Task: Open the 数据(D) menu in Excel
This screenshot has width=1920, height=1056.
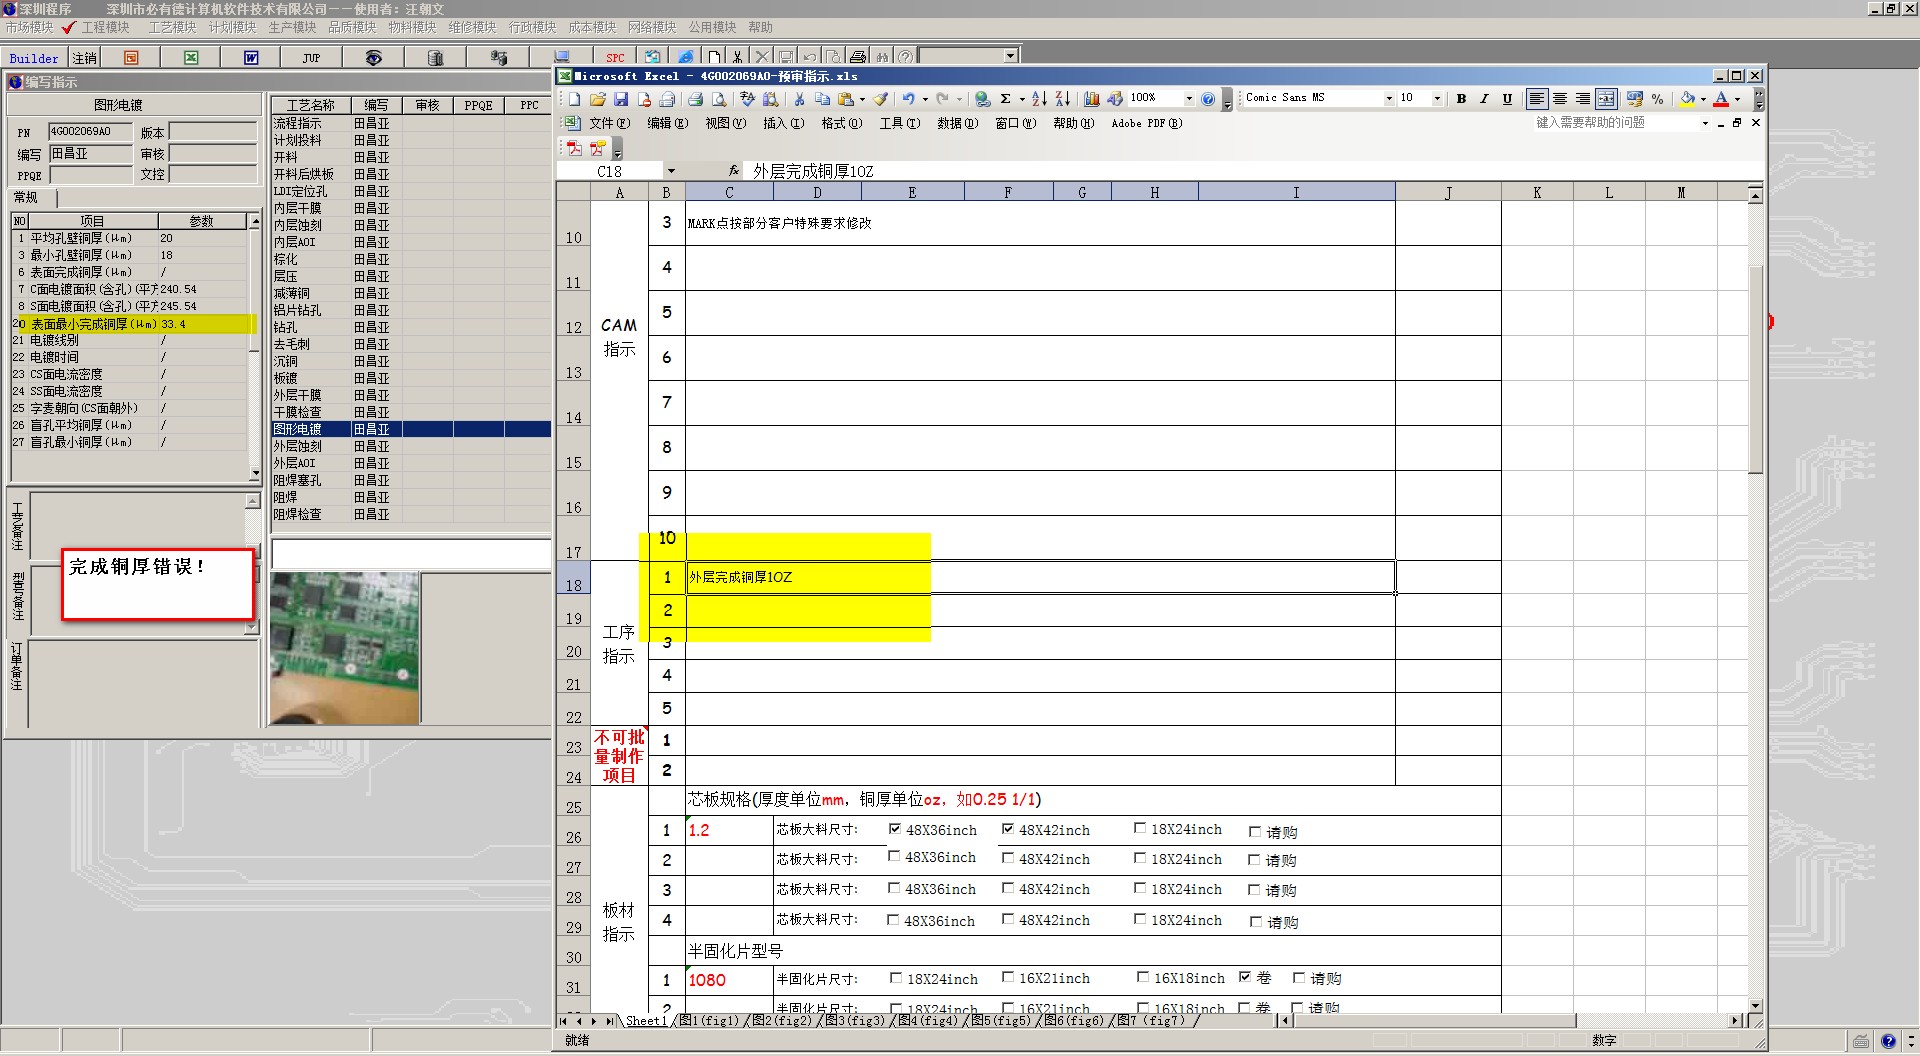Action: (x=957, y=123)
